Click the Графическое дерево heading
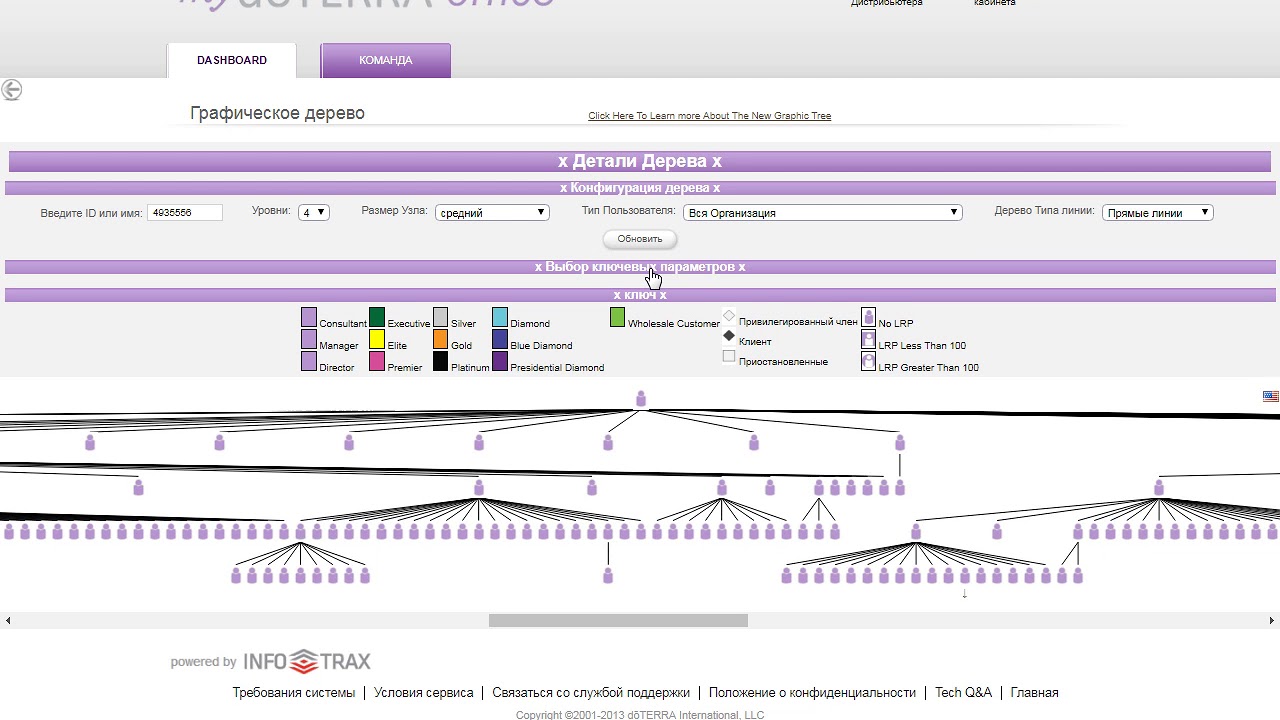The width and height of the screenshot is (1280, 720). [x=277, y=113]
